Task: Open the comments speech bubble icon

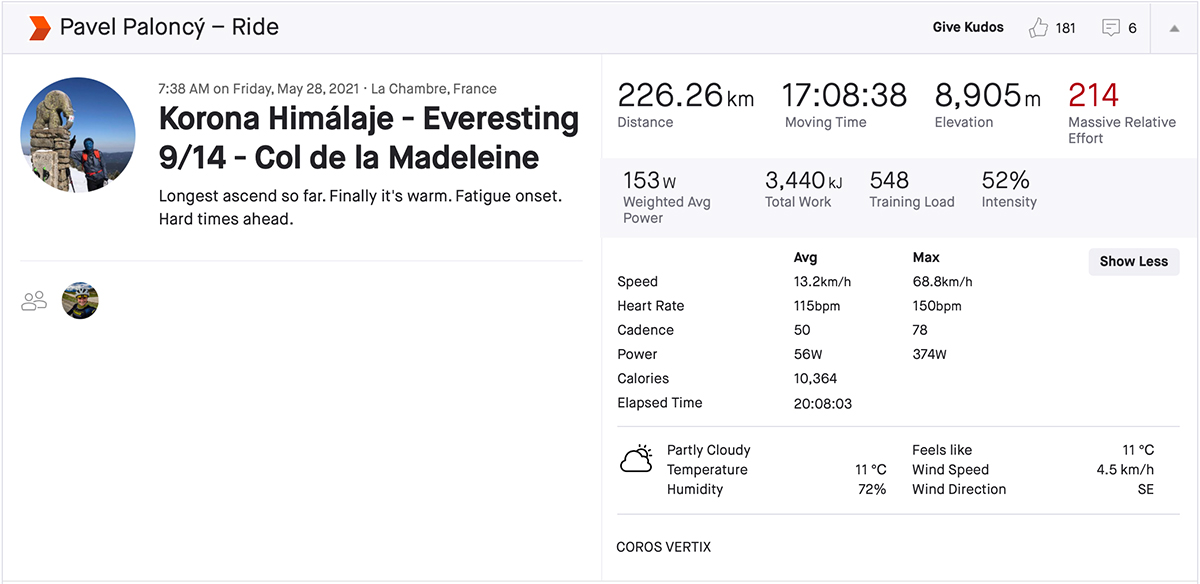Action: point(1111,28)
